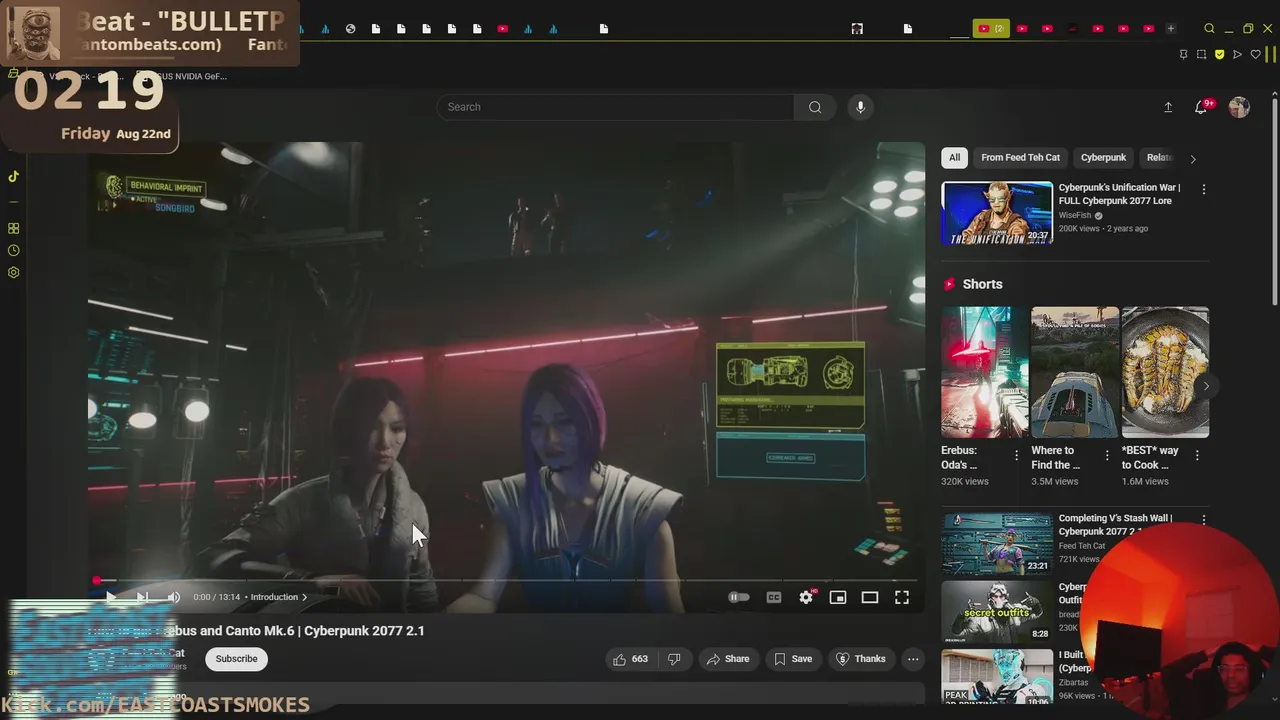Image resolution: width=1280 pixels, height=720 pixels.
Task: Play the video with the play button
Action: pos(110,597)
